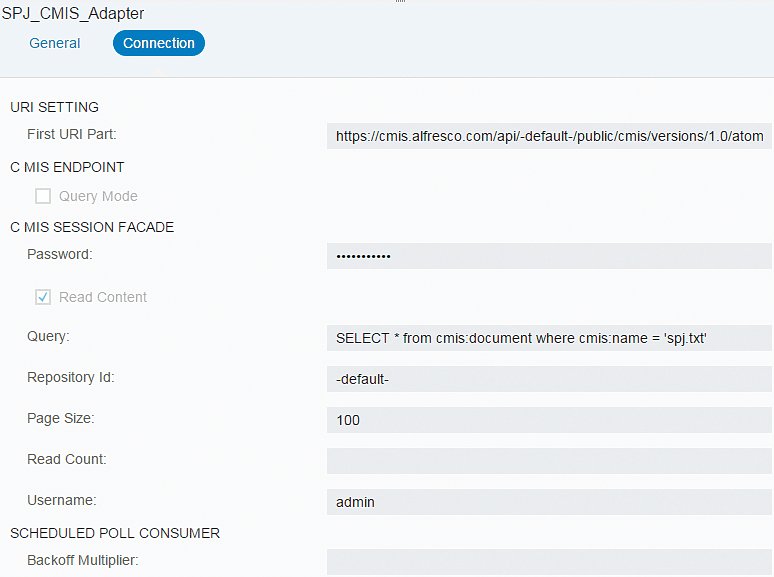Click the SCHEDULED POLL CONSUMER header
This screenshot has height=577, width=774.
[115, 533]
